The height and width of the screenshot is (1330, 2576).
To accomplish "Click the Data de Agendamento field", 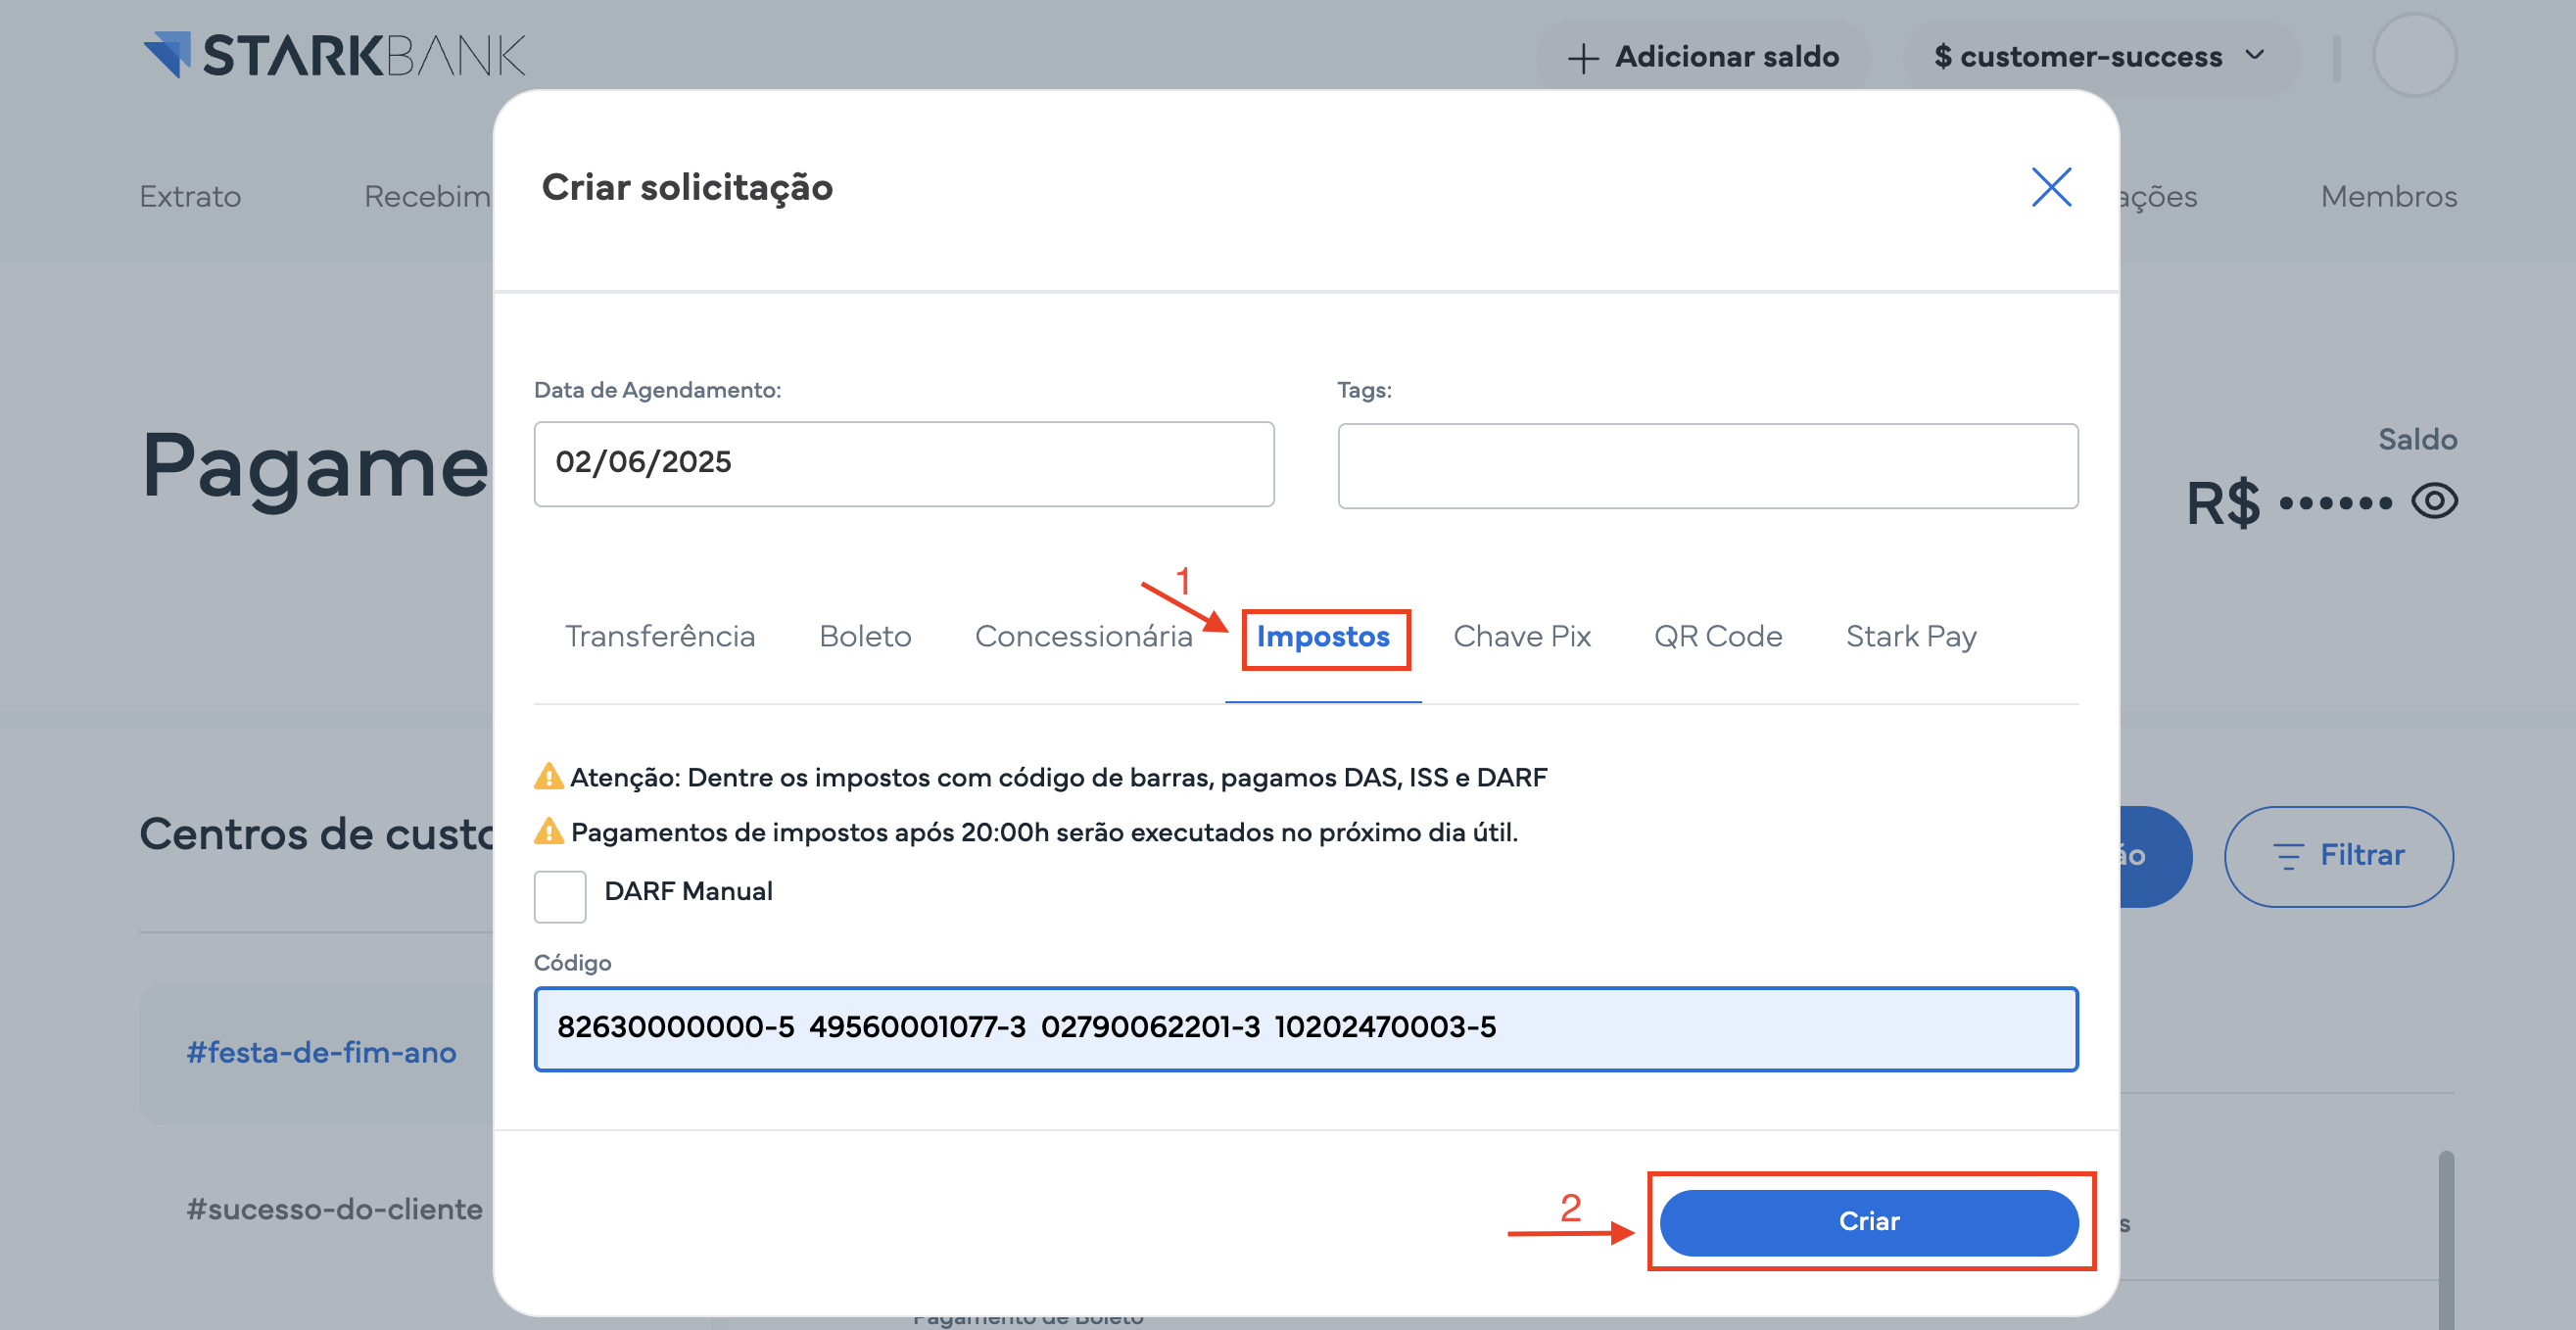I will (904, 464).
